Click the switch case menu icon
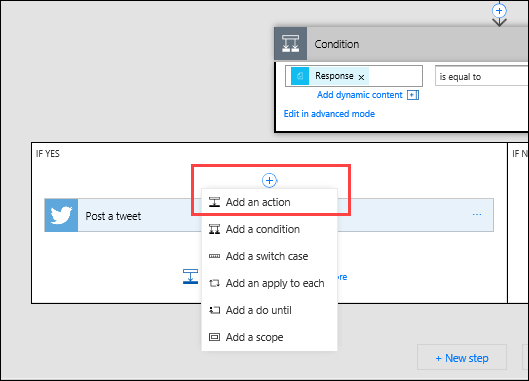The height and width of the screenshot is (381, 529). click(214, 256)
